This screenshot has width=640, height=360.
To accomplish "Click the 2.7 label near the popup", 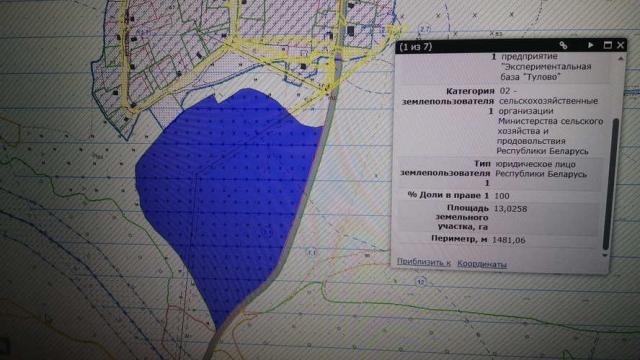I will pos(425,29).
